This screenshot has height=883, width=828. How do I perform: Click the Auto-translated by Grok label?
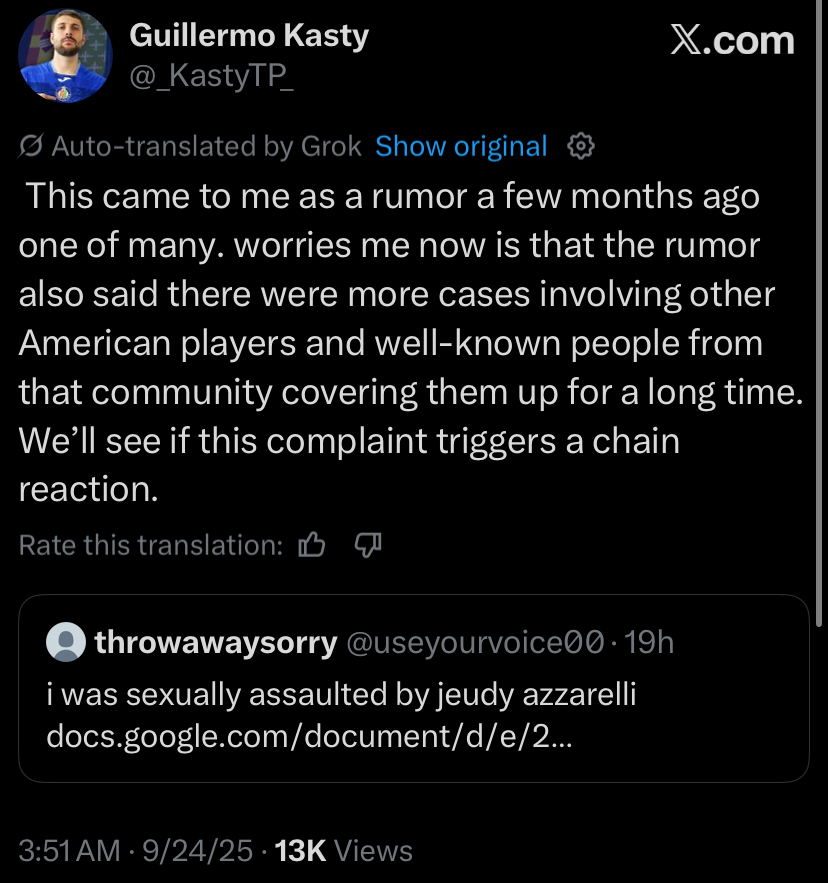(x=206, y=146)
